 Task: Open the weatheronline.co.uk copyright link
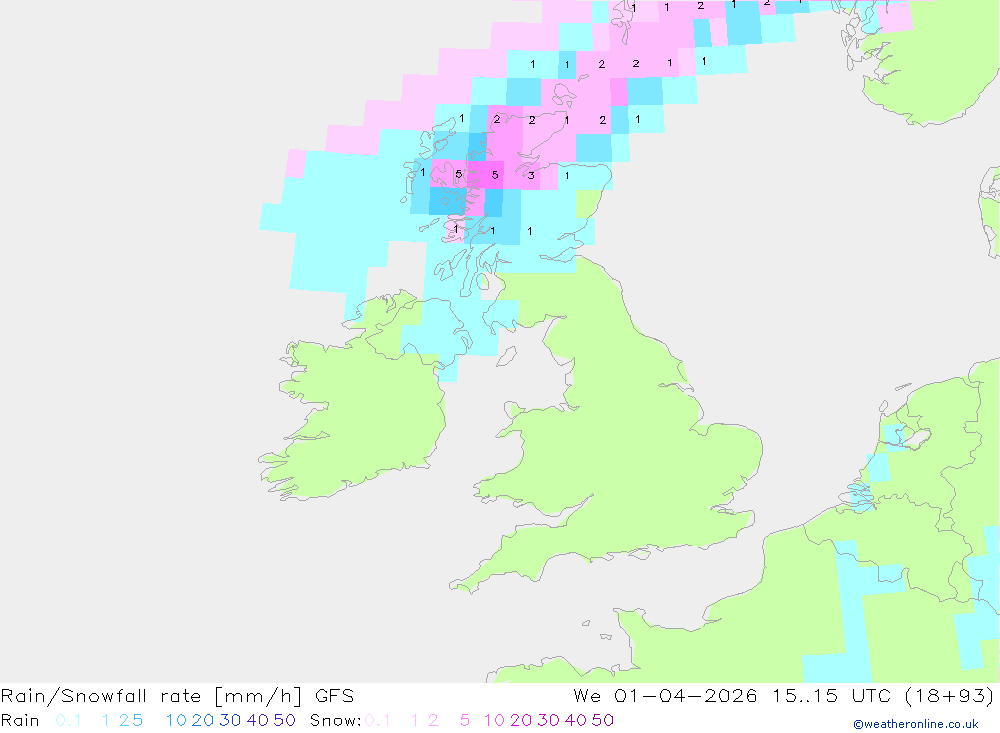[916, 724]
